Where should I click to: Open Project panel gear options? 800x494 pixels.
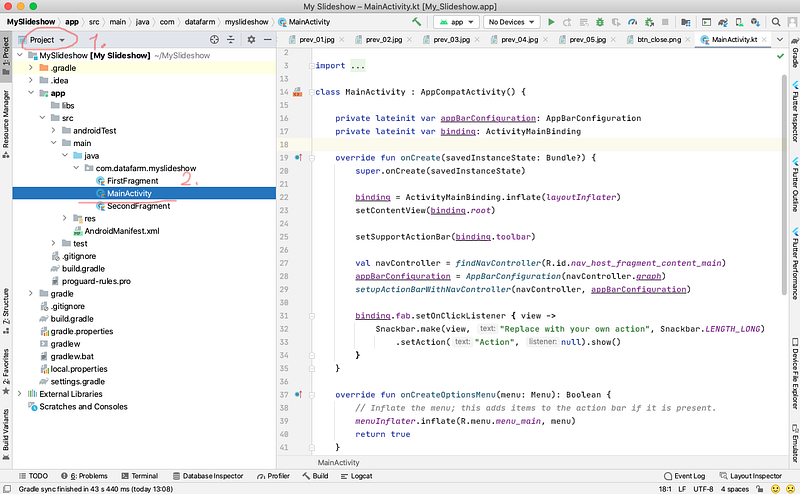(251, 39)
